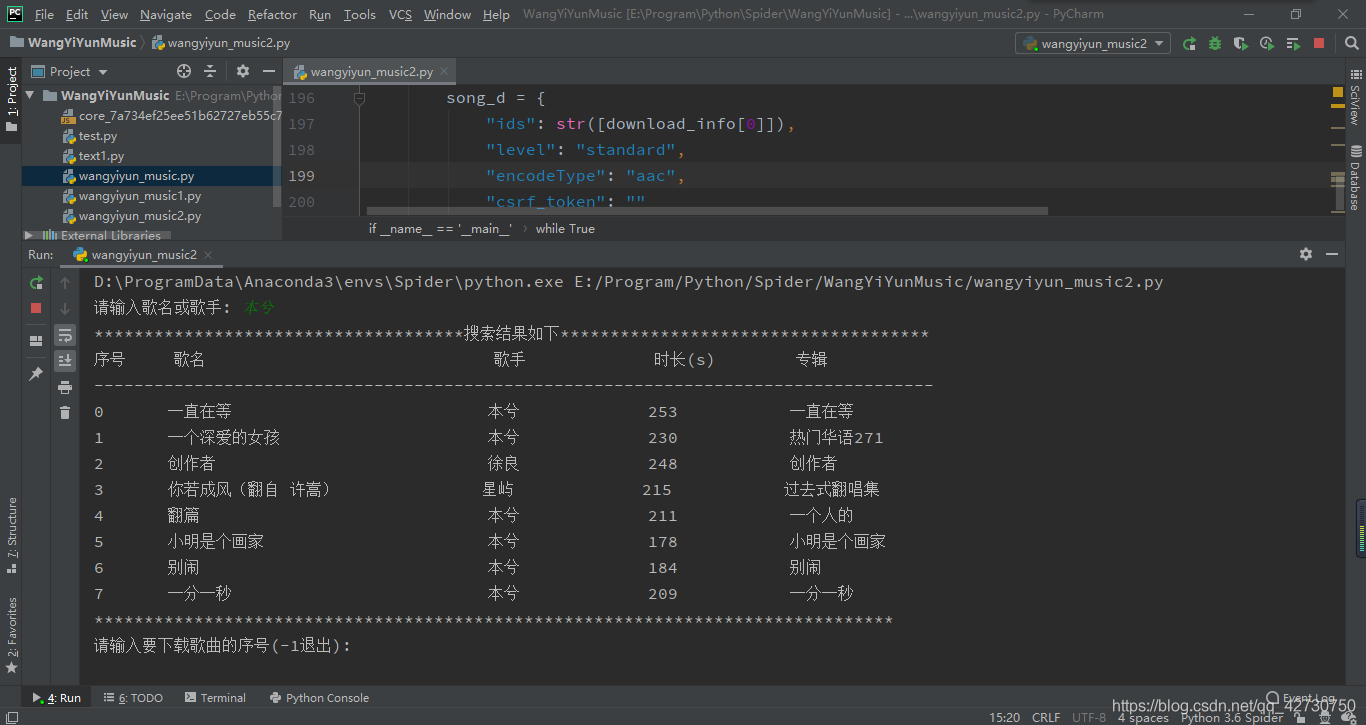1366x725 pixels.
Task: Start the profiler with the clock-play icon
Action: pyautogui.click(x=1267, y=43)
